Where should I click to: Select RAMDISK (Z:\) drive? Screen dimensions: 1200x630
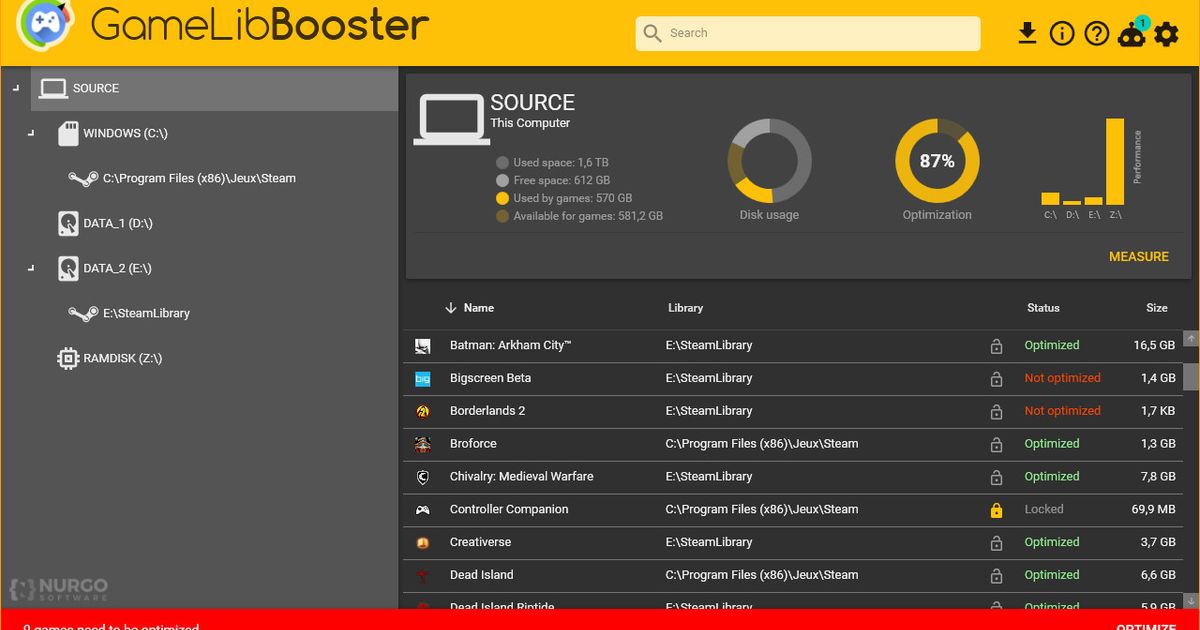coord(122,358)
